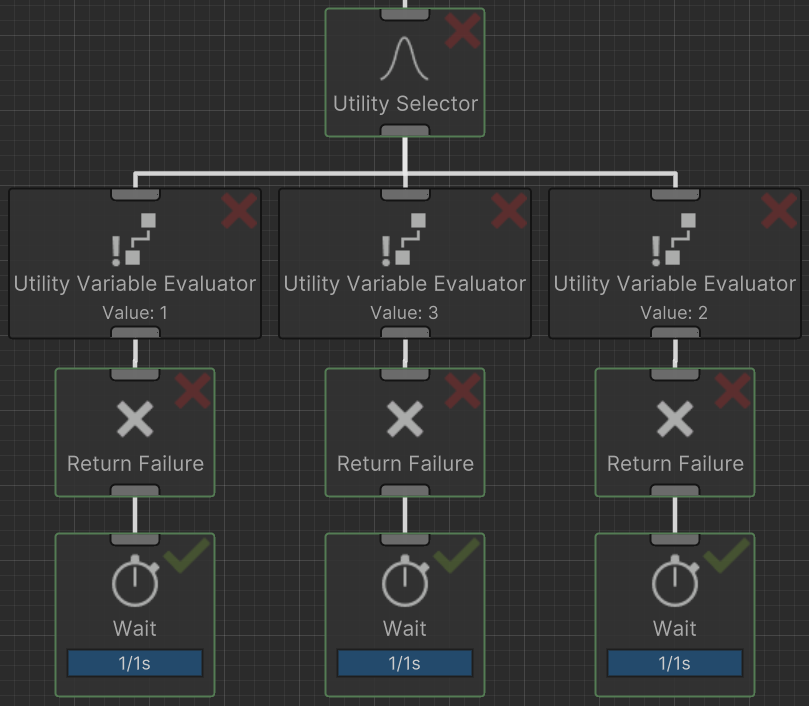Click the middle Wait stopwatch icon
Screen dimensions: 809x706
click(x=405, y=583)
